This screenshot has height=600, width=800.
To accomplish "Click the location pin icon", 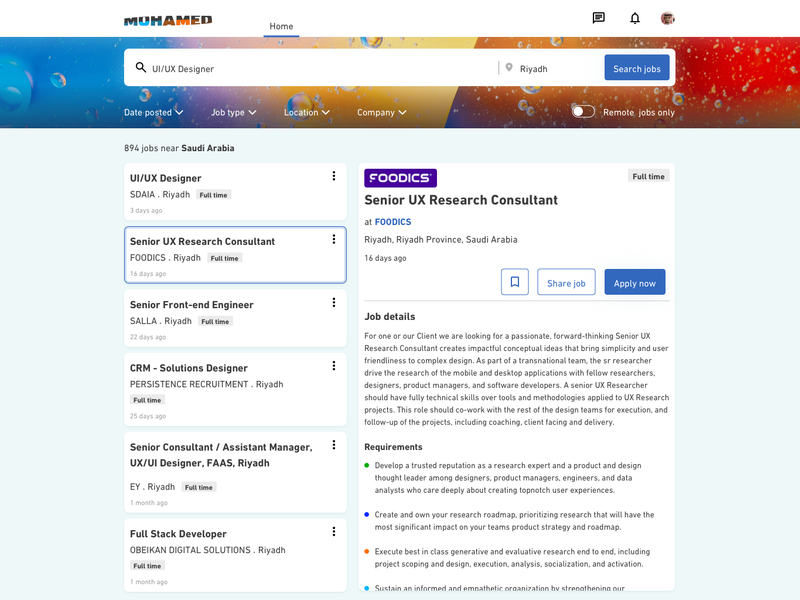I will [509, 67].
